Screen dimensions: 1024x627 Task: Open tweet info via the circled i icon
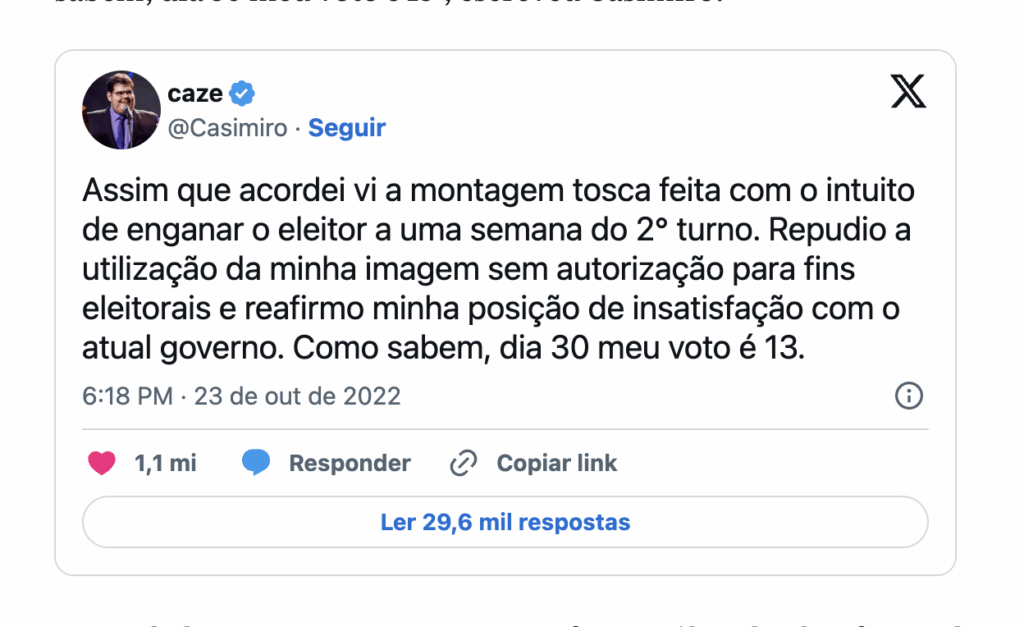pyautogui.click(x=908, y=396)
